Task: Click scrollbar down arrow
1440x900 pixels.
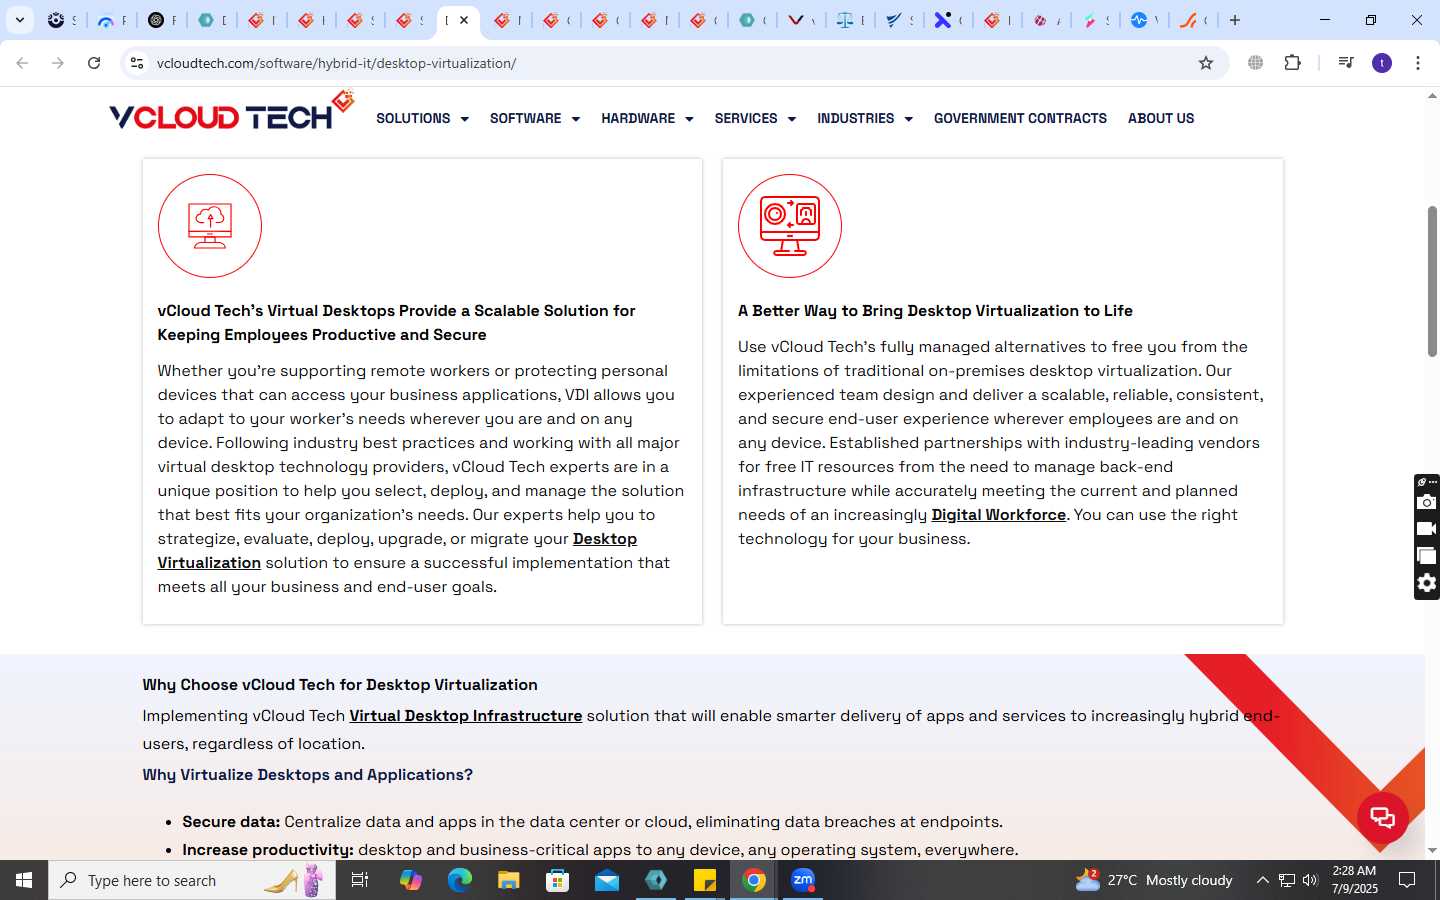Action: pos(1432,851)
